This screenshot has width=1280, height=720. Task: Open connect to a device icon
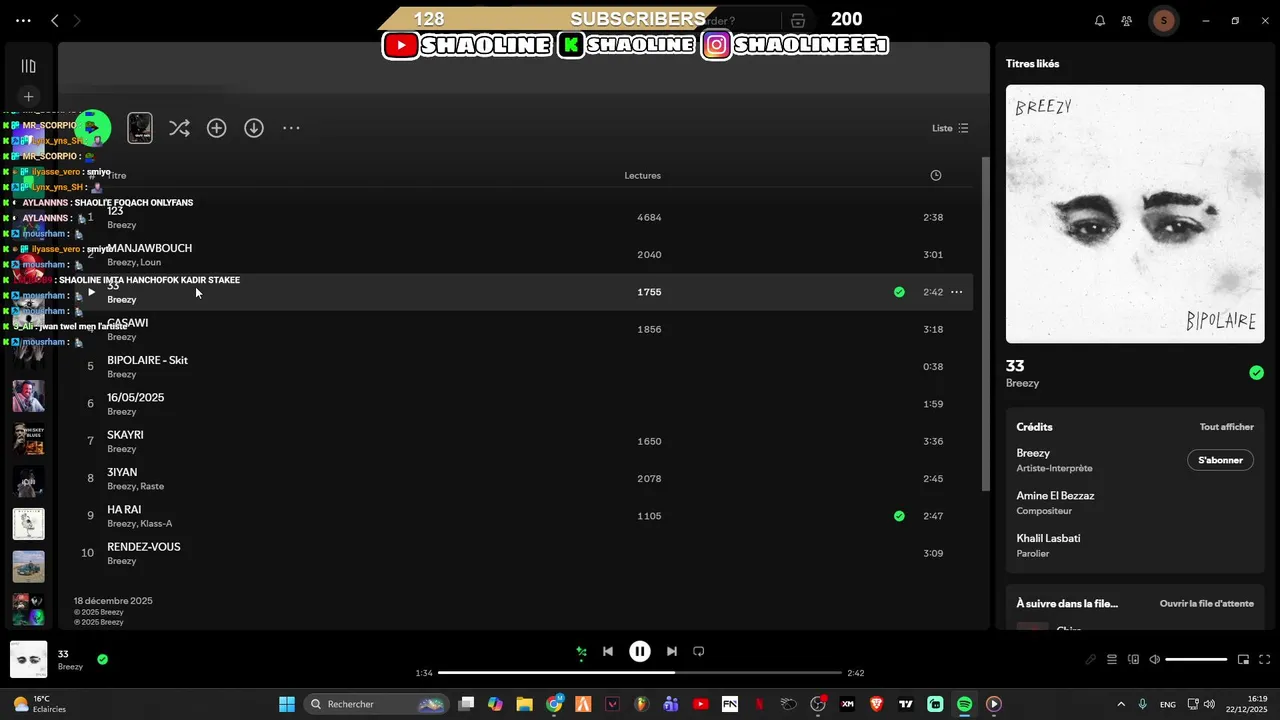pyautogui.click(x=1134, y=660)
